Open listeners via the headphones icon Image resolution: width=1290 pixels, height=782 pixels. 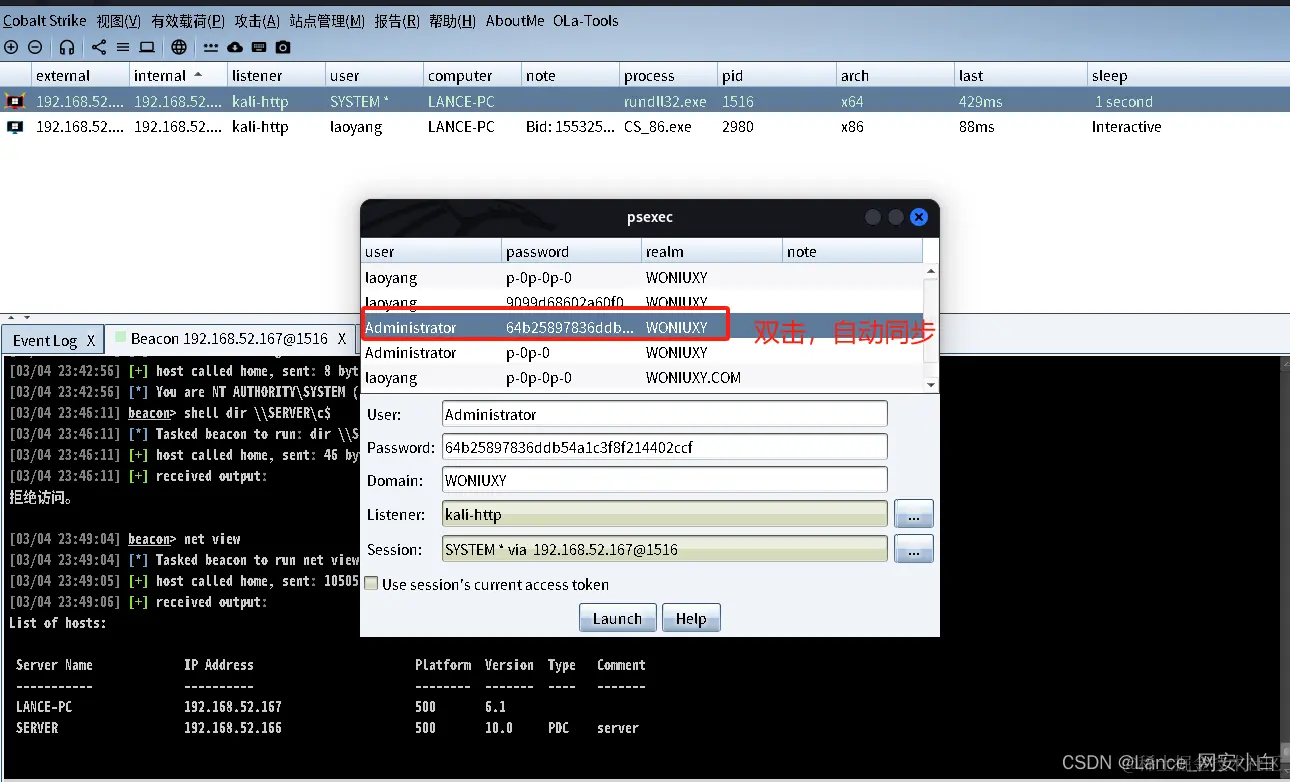click(x=67, y=47)
